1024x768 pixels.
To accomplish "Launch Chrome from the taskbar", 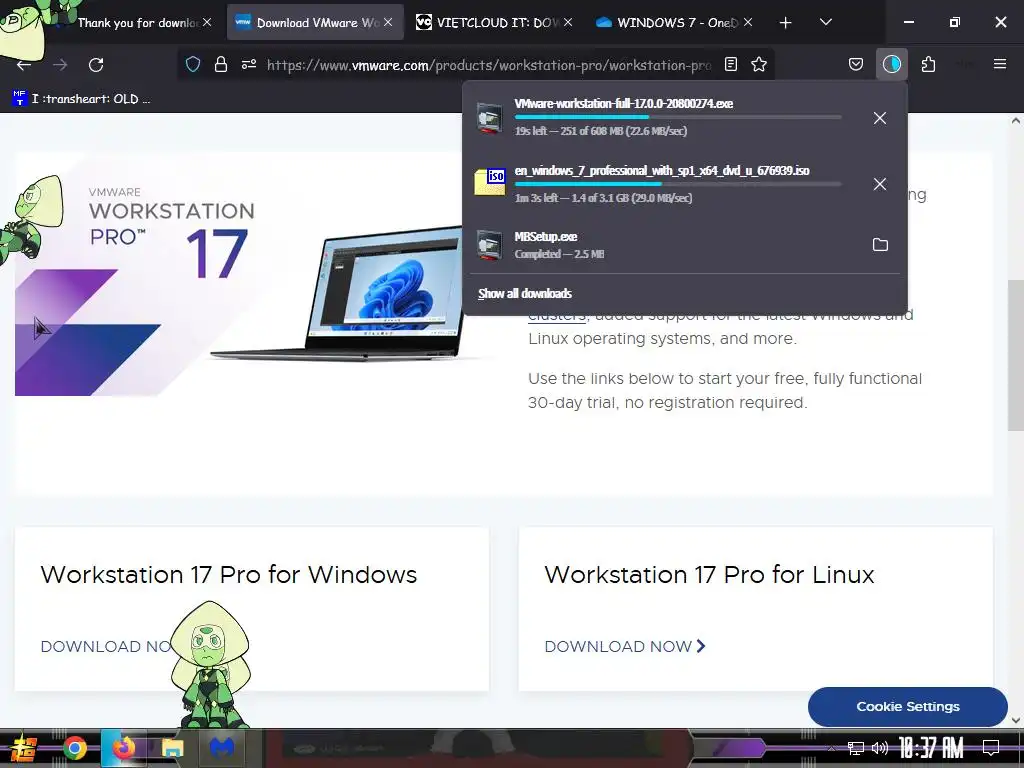I will pos(75,748).
